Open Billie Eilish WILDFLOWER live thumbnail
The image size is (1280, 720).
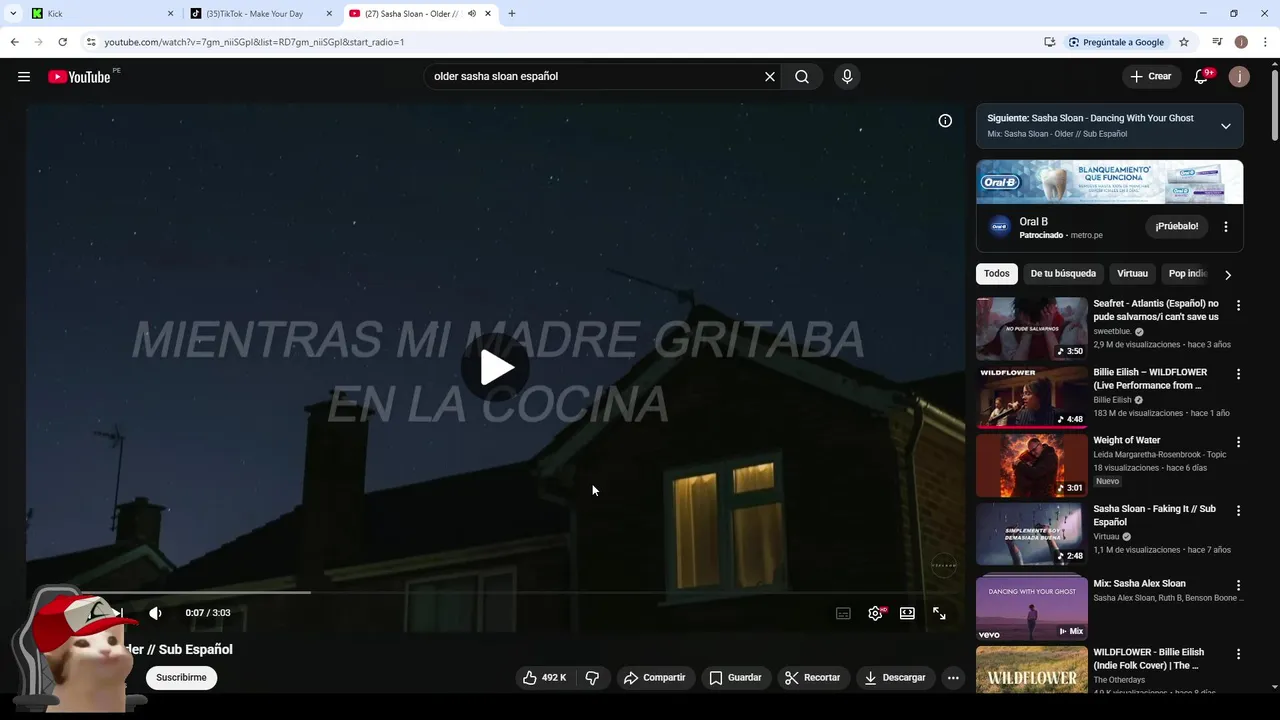point(1031,397)
